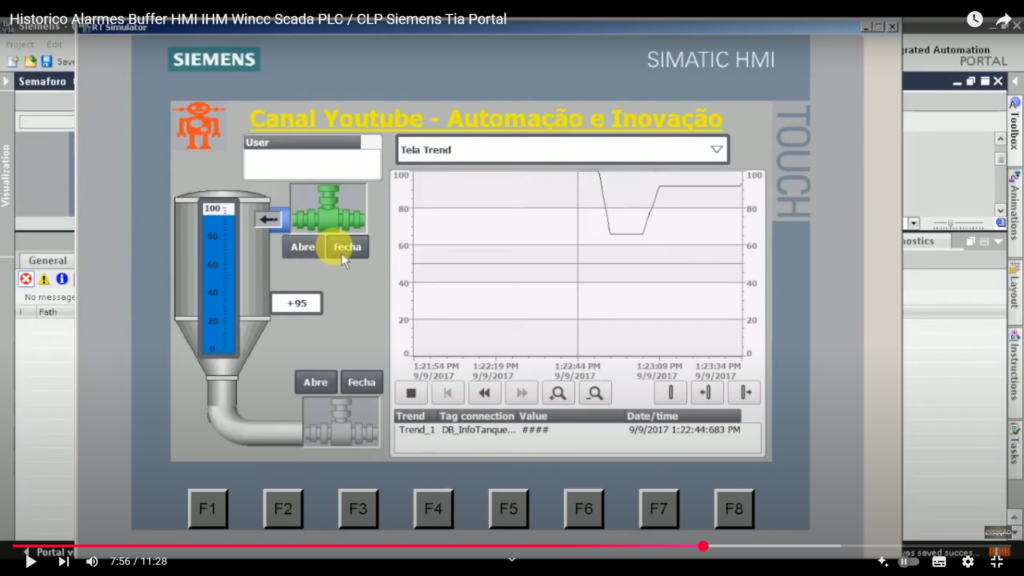Click the F5 HMI key

tap(509, 509)
